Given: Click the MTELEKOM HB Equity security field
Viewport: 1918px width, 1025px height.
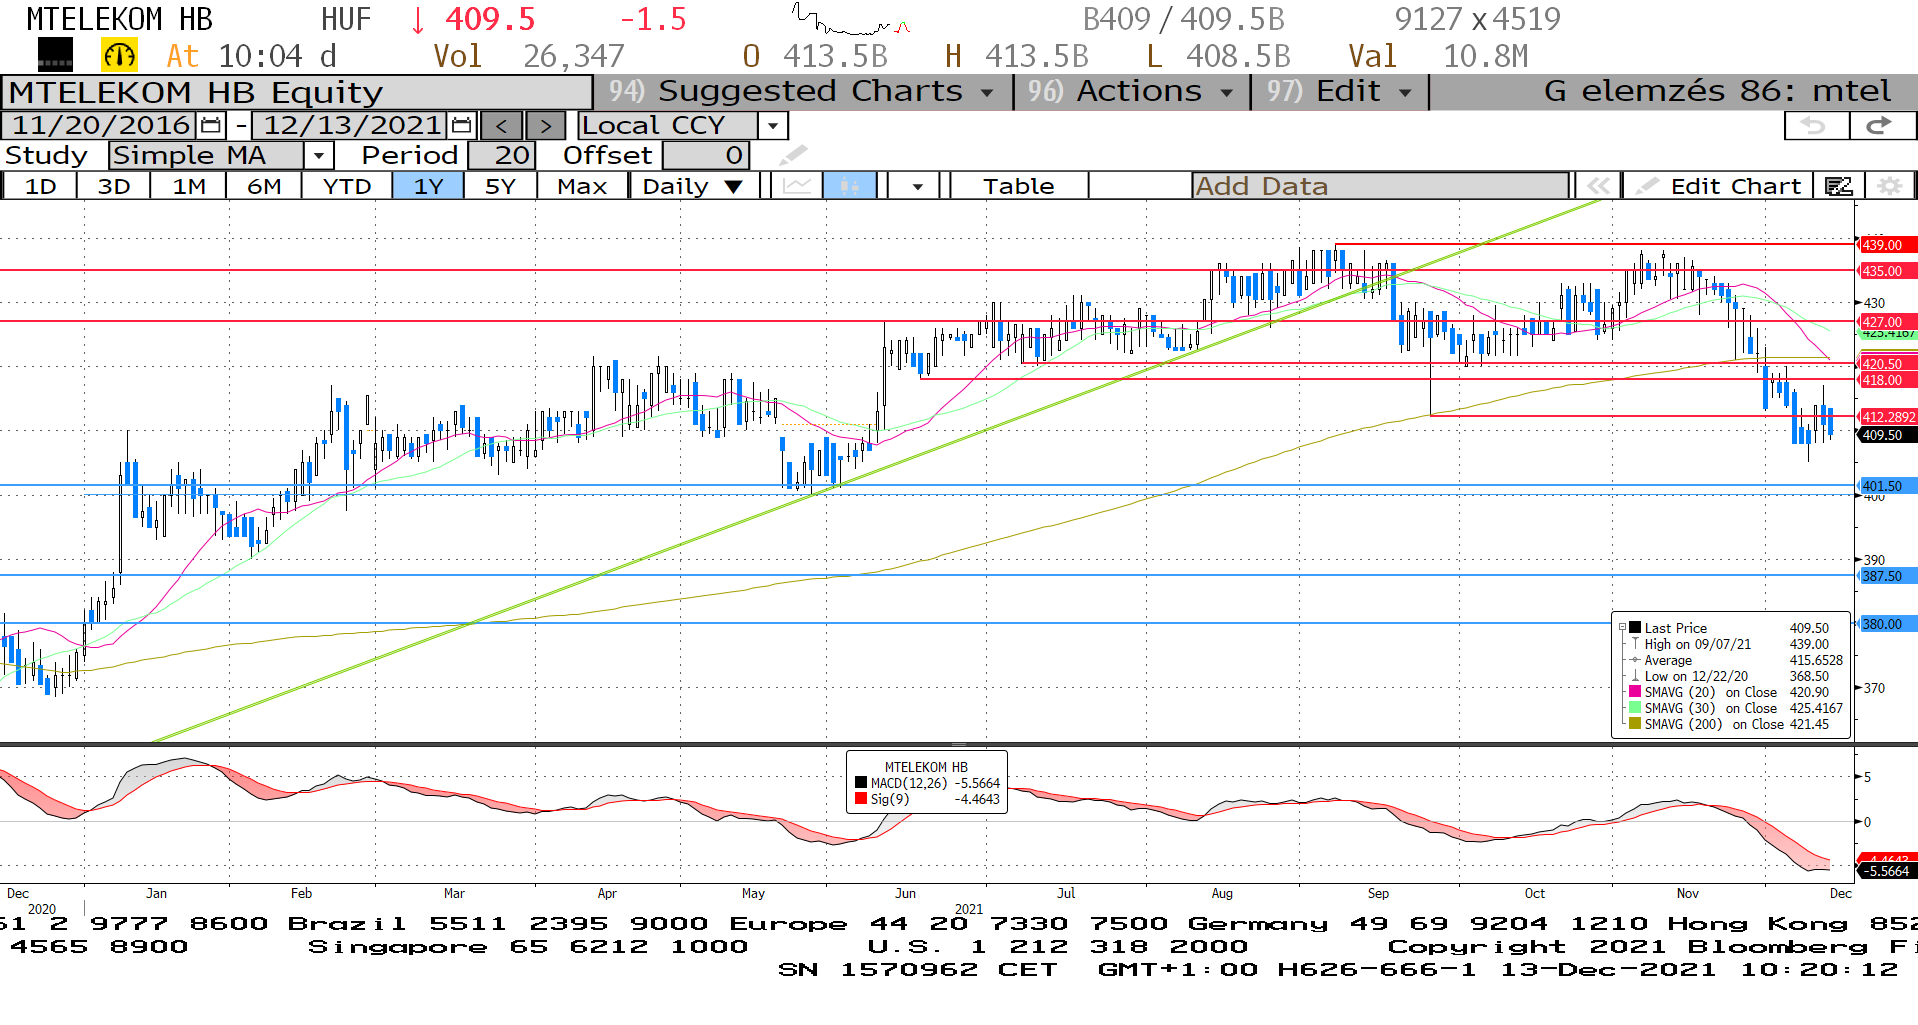Looking at the screenshot, I should [x=297, y=92].
